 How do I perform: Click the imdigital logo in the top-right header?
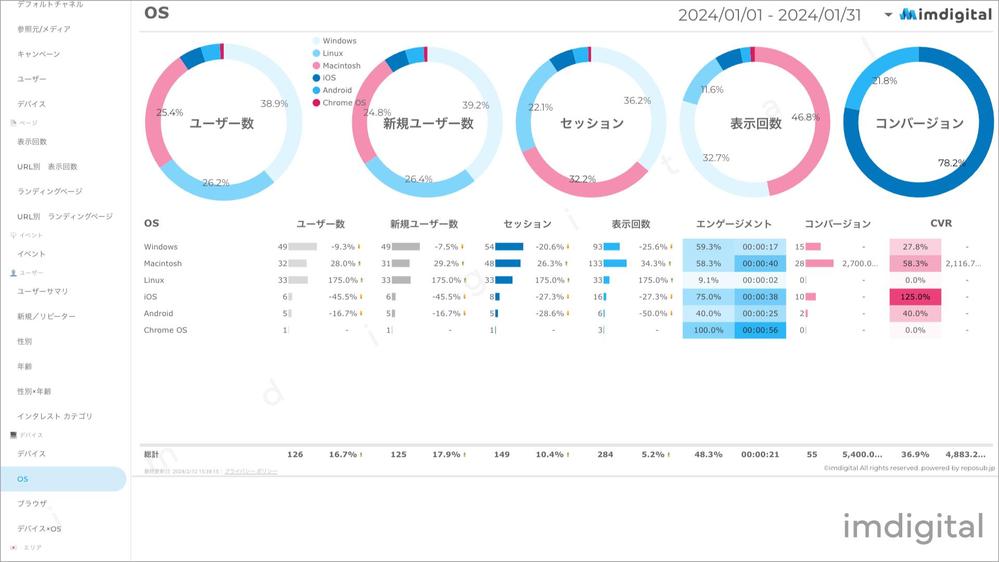point(946,15)
